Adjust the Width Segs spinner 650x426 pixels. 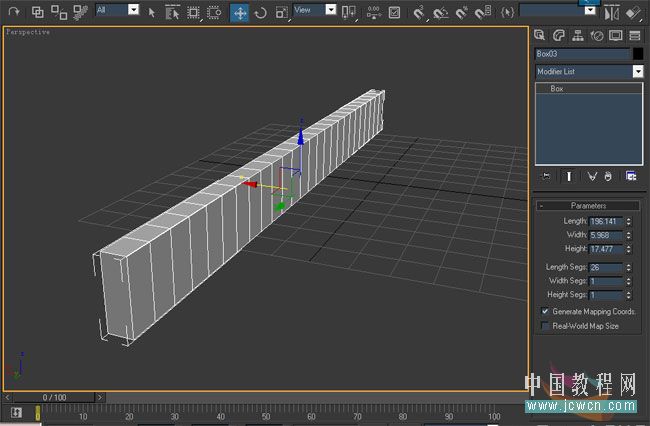(x=629, y=281)
